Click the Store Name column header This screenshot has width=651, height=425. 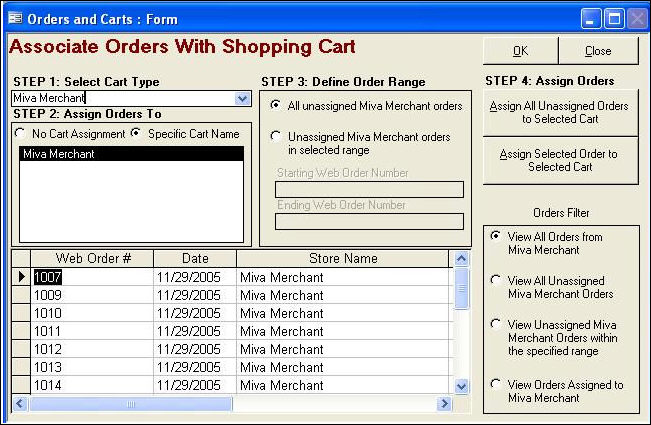(343, 258)
